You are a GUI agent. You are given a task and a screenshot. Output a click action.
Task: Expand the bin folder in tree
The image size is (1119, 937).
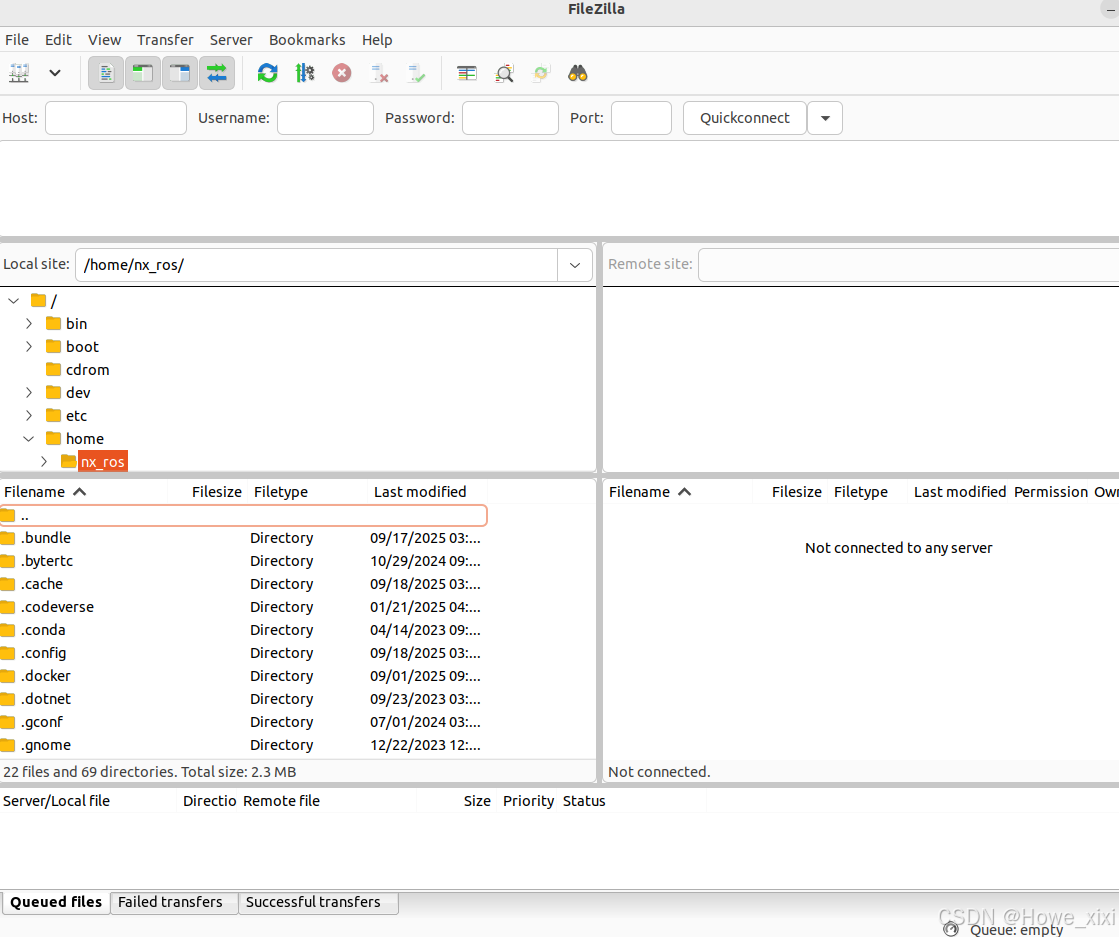[x=29, y=323]
